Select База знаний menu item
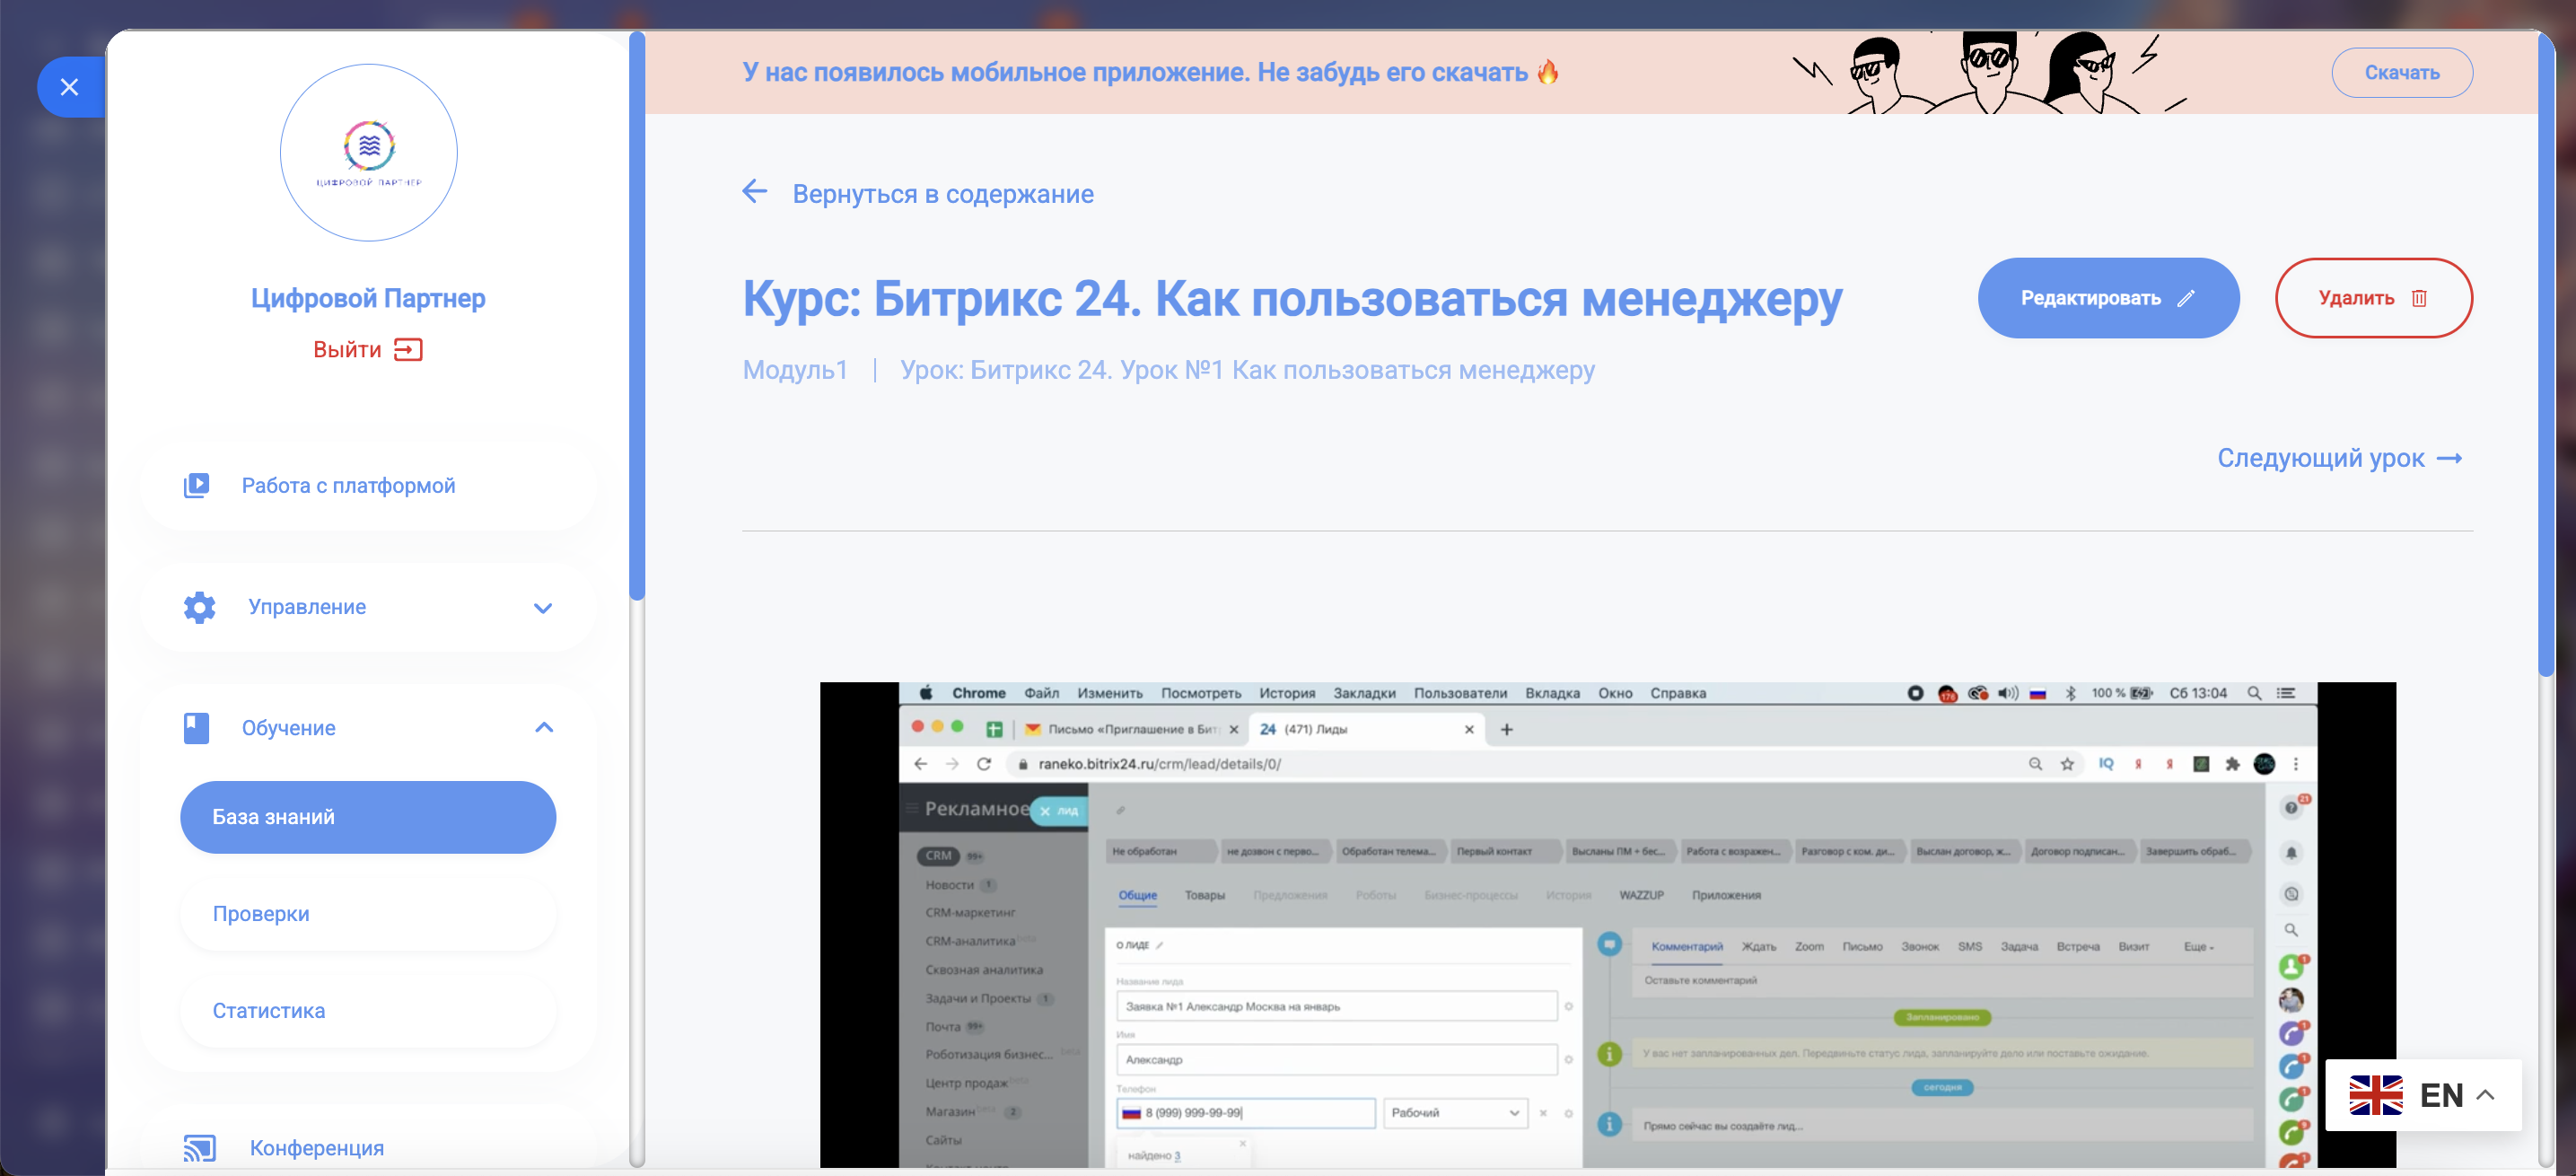 [368, 817]
